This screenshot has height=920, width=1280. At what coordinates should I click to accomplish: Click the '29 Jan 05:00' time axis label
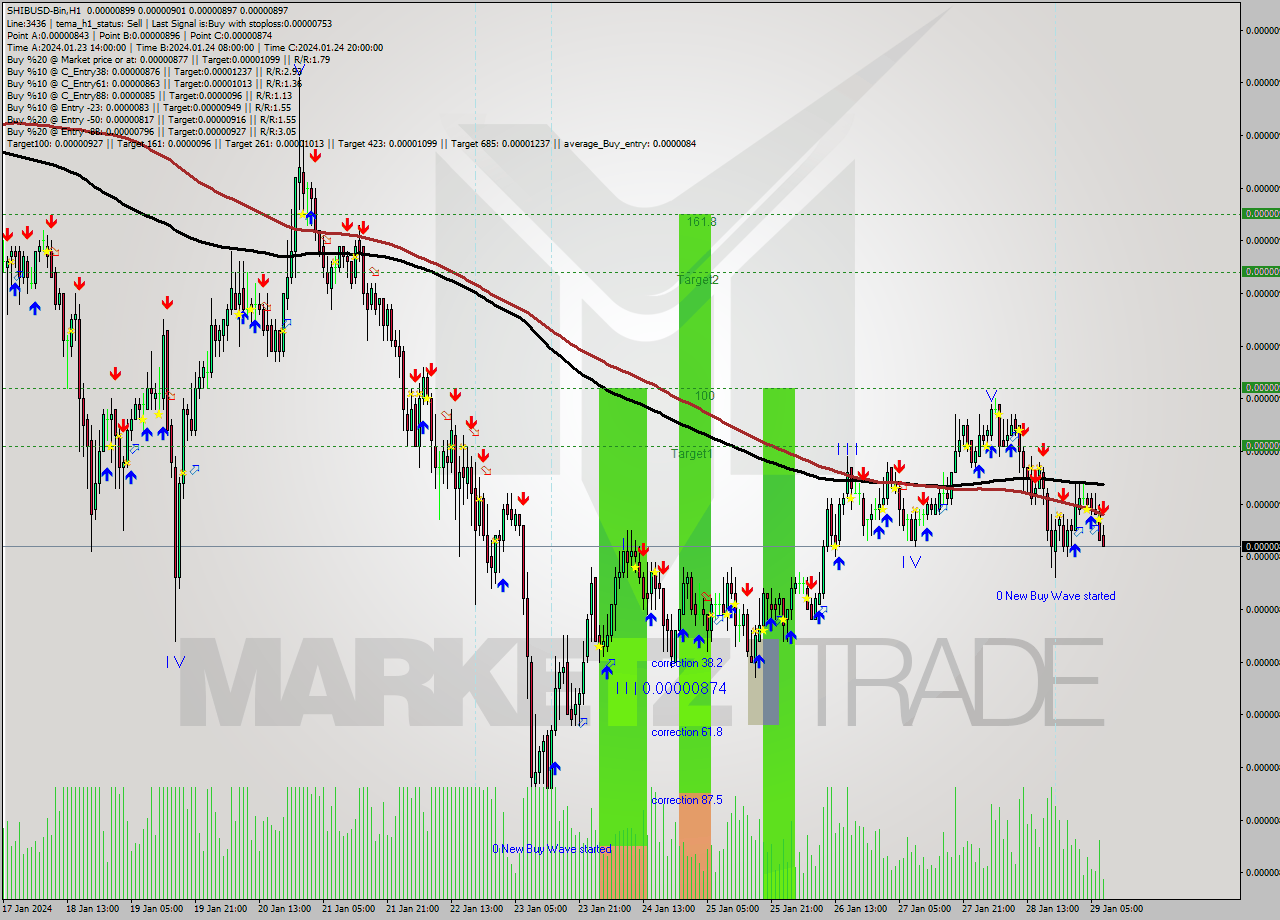pos(1116,909)
